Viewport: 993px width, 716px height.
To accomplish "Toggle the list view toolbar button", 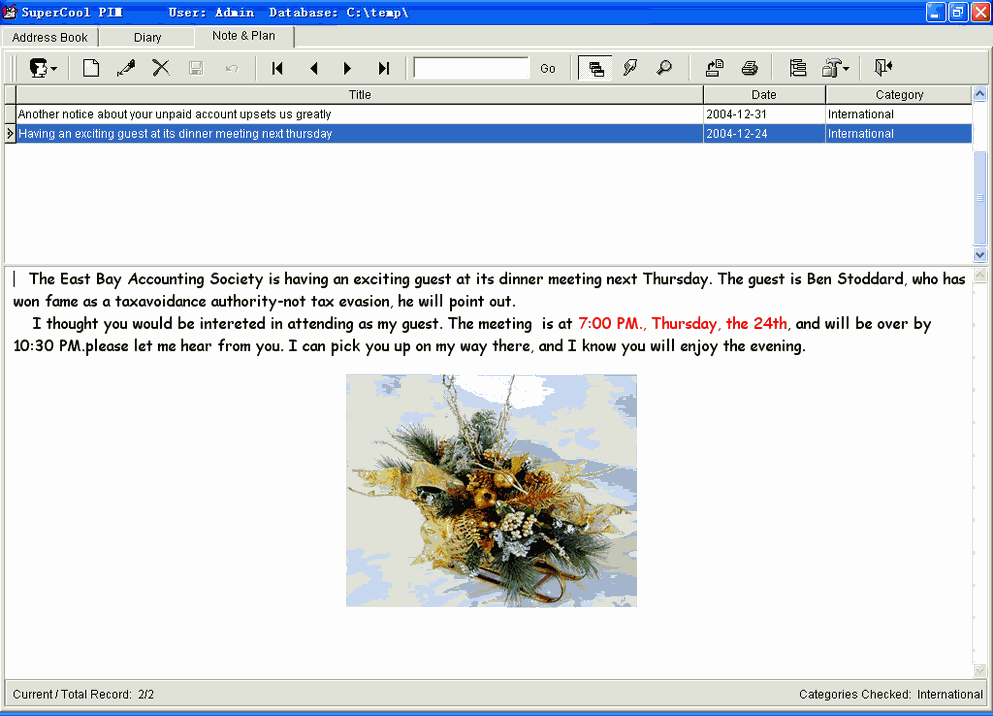I will point(596,68).
